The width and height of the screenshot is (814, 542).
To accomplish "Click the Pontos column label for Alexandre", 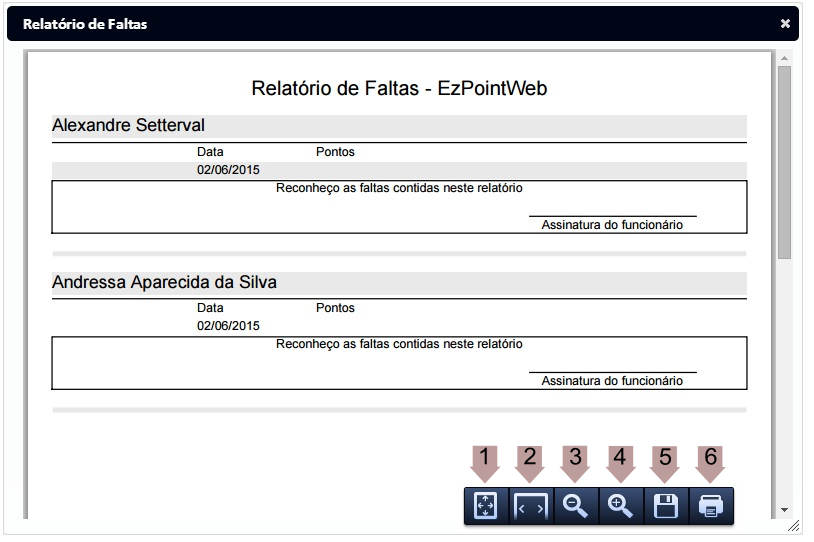I will tap(335, 152).
